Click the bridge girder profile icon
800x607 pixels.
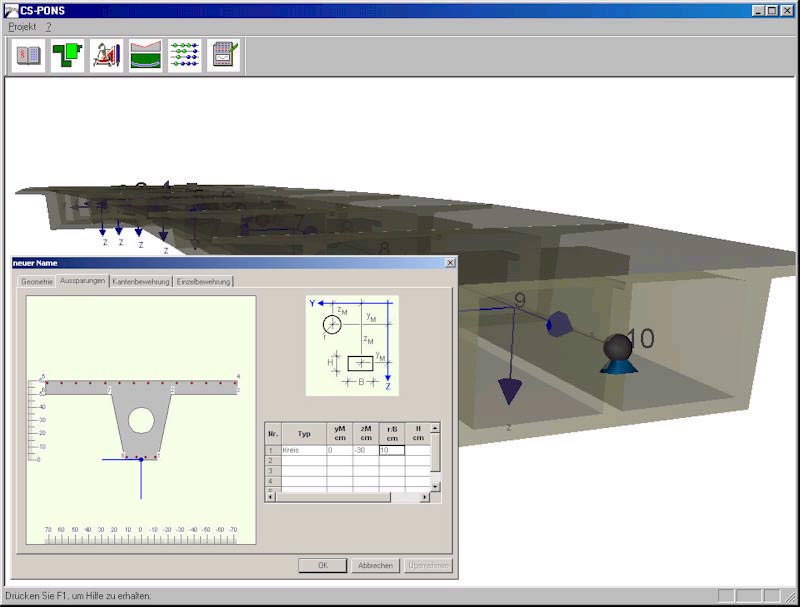pyautogui.click(x=145, y=56)
